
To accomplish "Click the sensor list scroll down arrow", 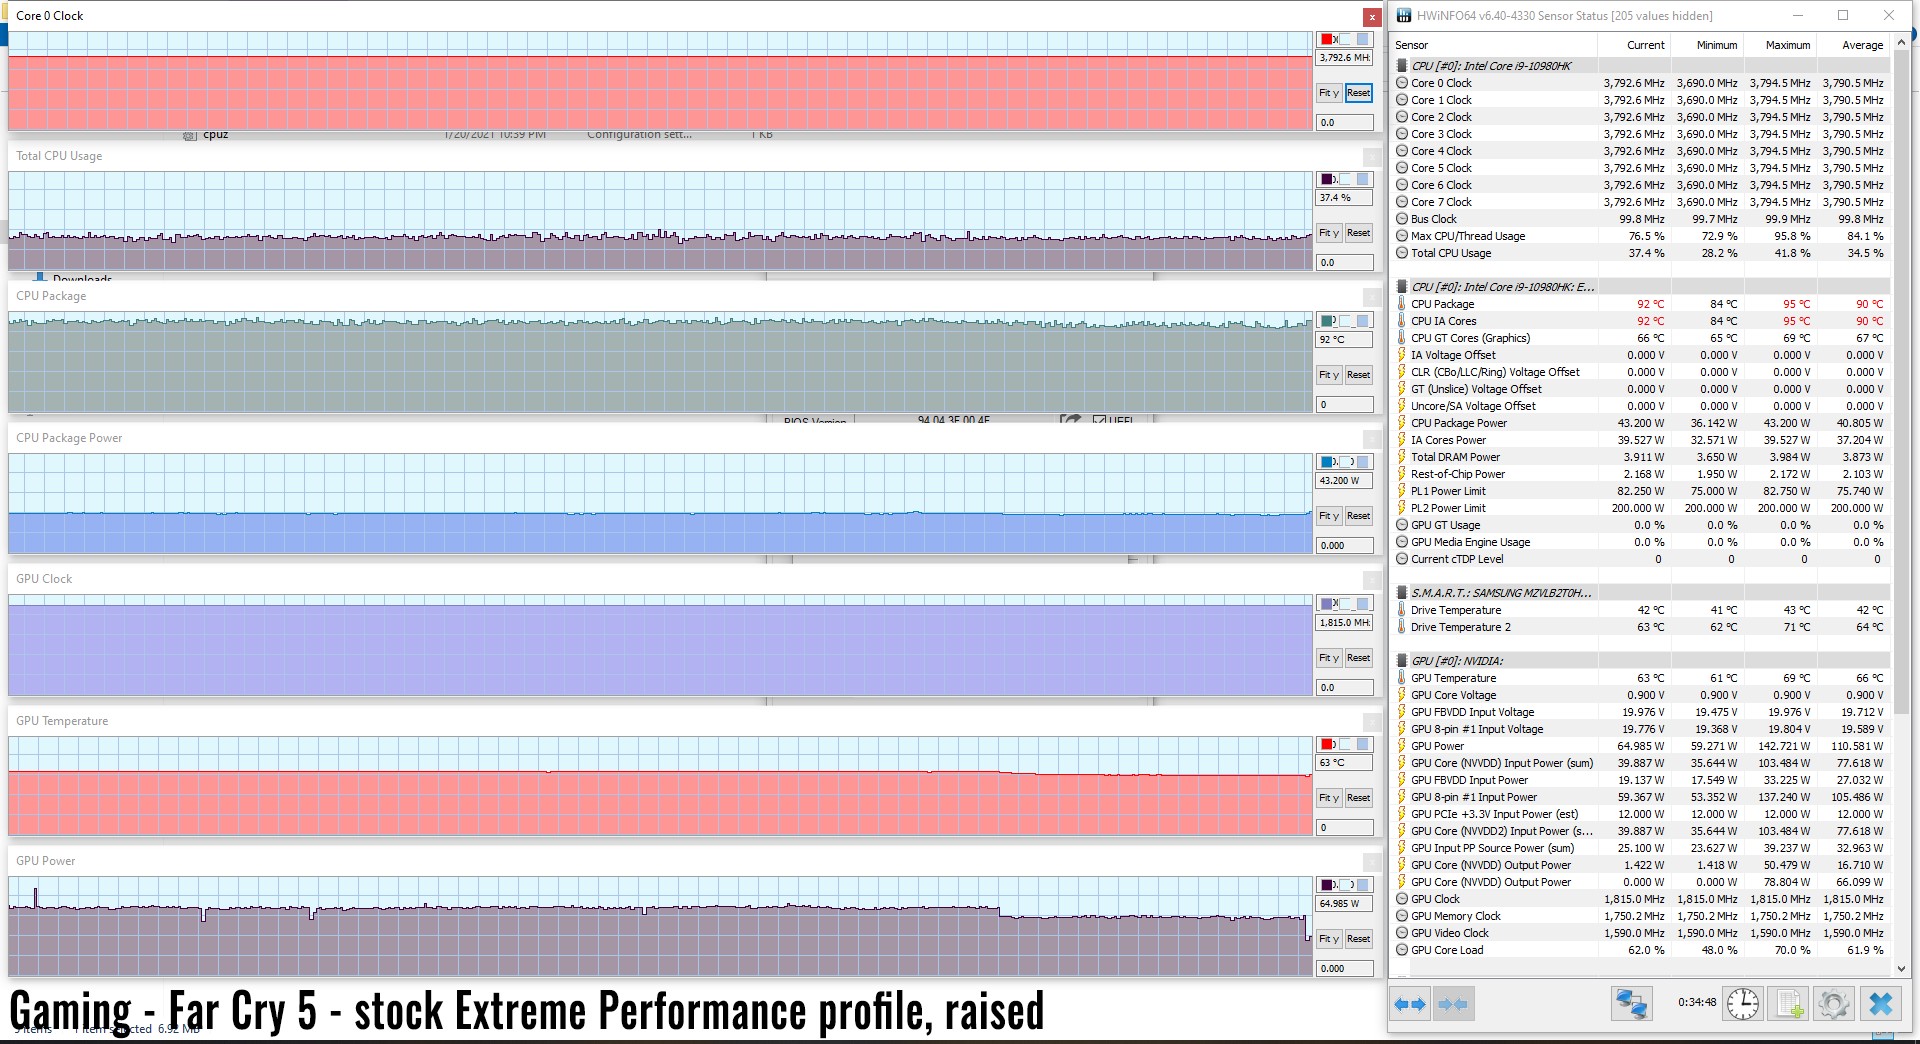I will (1901, 968).
